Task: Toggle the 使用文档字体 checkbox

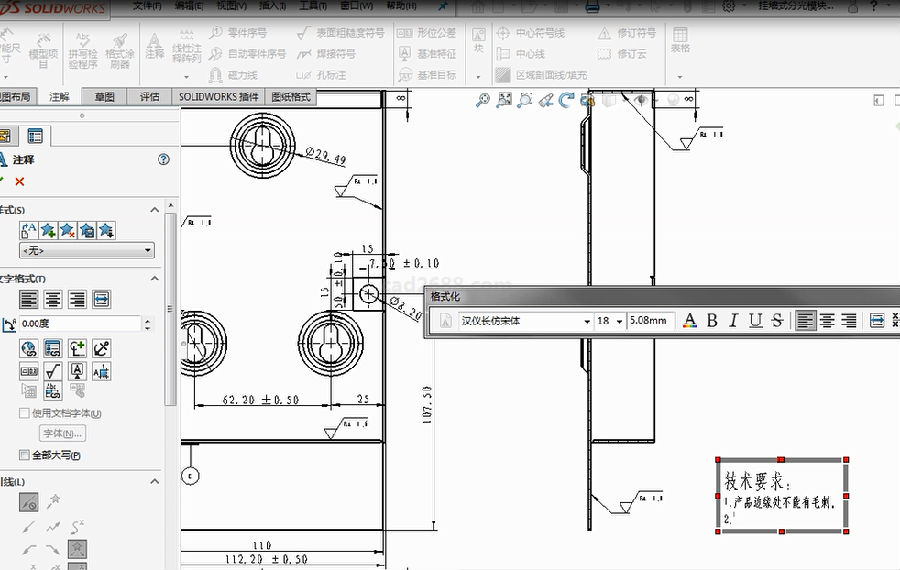Action: [25, 413]
